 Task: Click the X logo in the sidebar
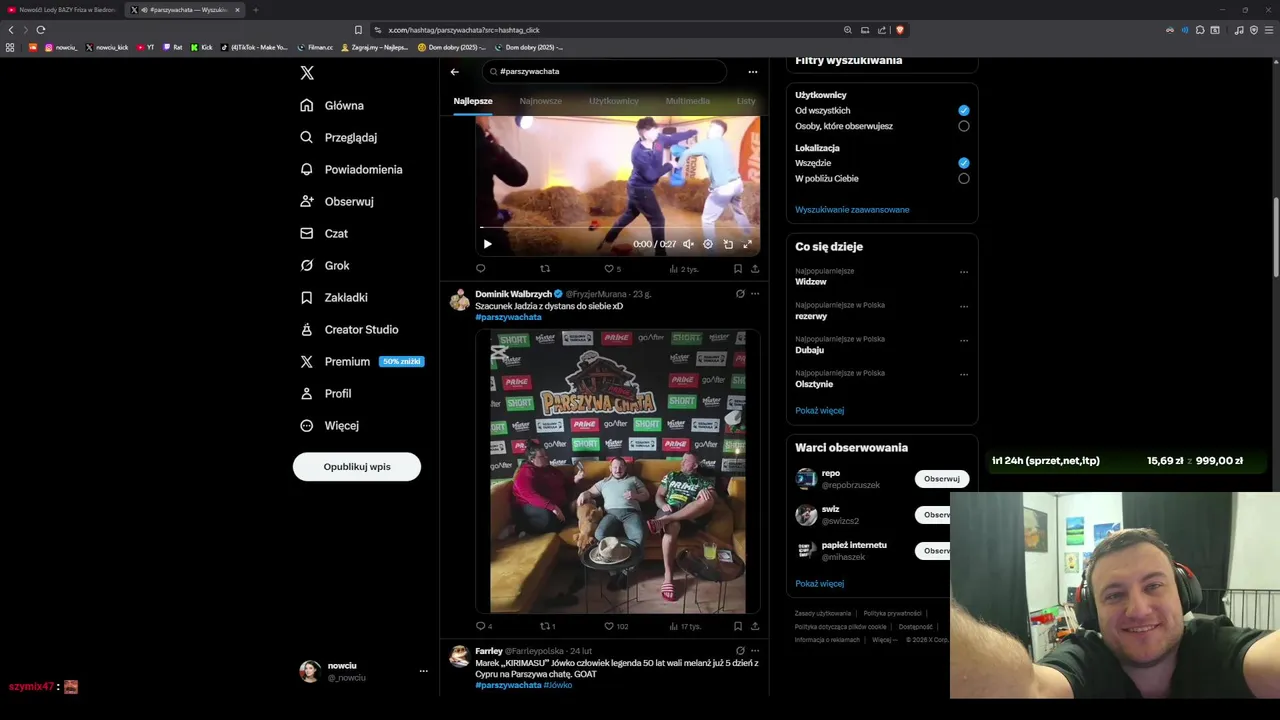(307, 73)
